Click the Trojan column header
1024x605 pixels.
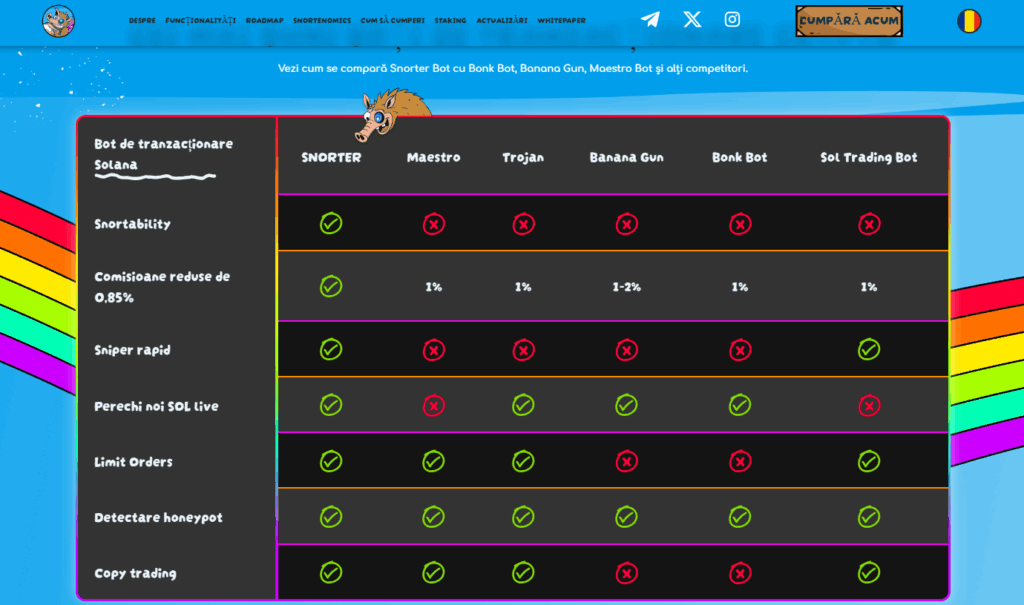(523, 157)
